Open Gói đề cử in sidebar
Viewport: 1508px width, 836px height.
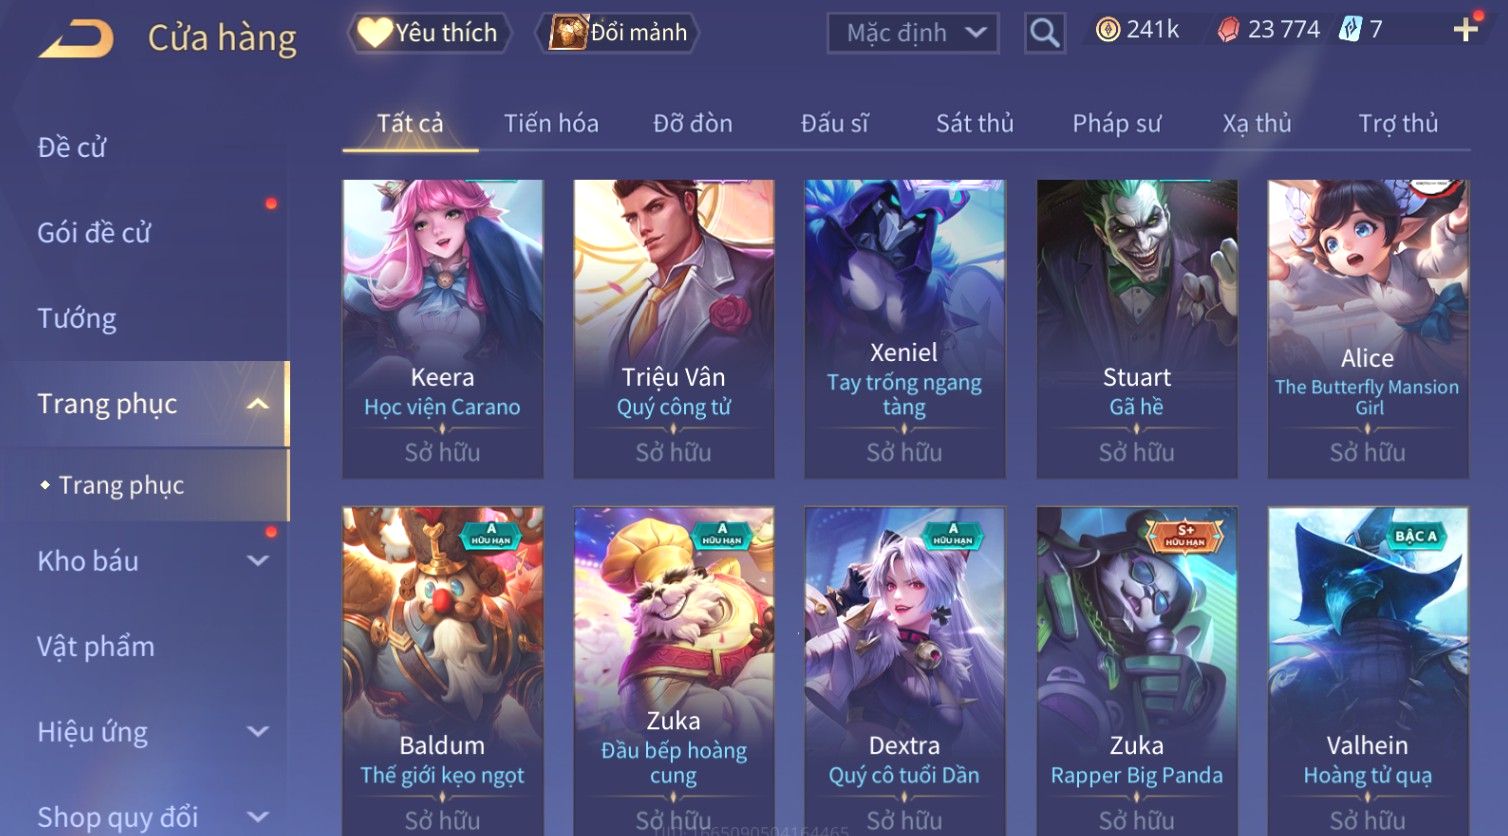[94, 233]
